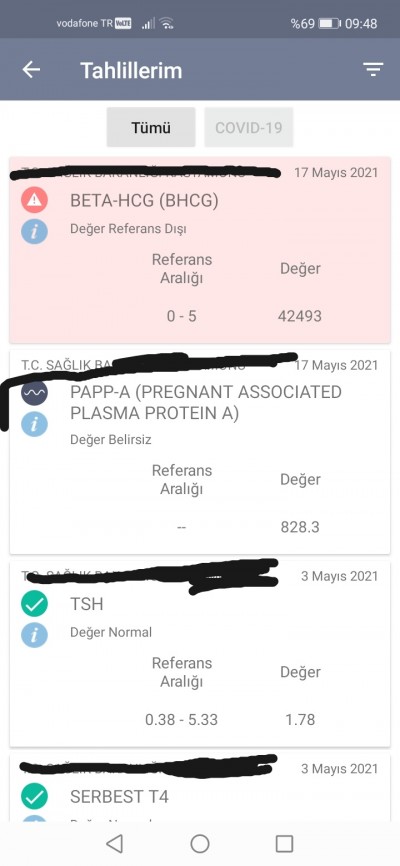The width and height of the screenshot is (400, 866).
Task: Tap BETA-HCG value 42493
Action: pyautogui.click(x=300, y=316)
